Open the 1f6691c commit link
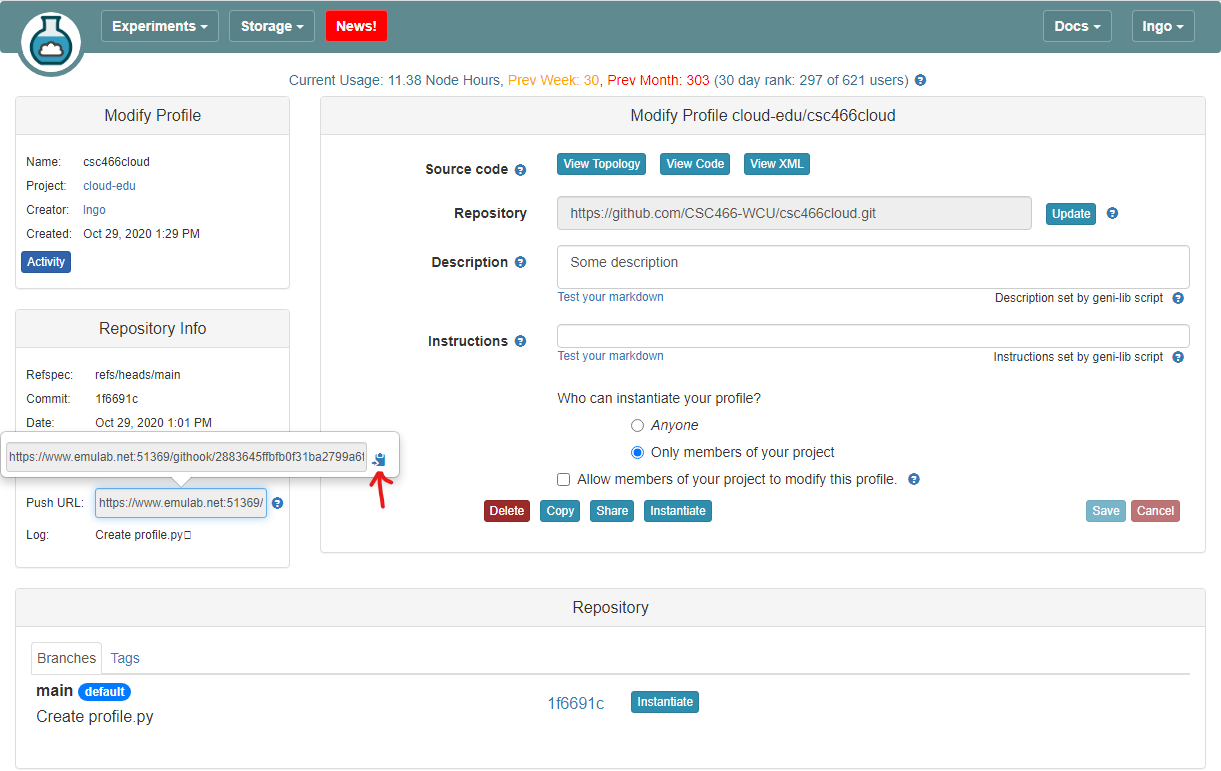Image resolution: width=1221 pixels, height=771 pixels. tap(575, 703)
